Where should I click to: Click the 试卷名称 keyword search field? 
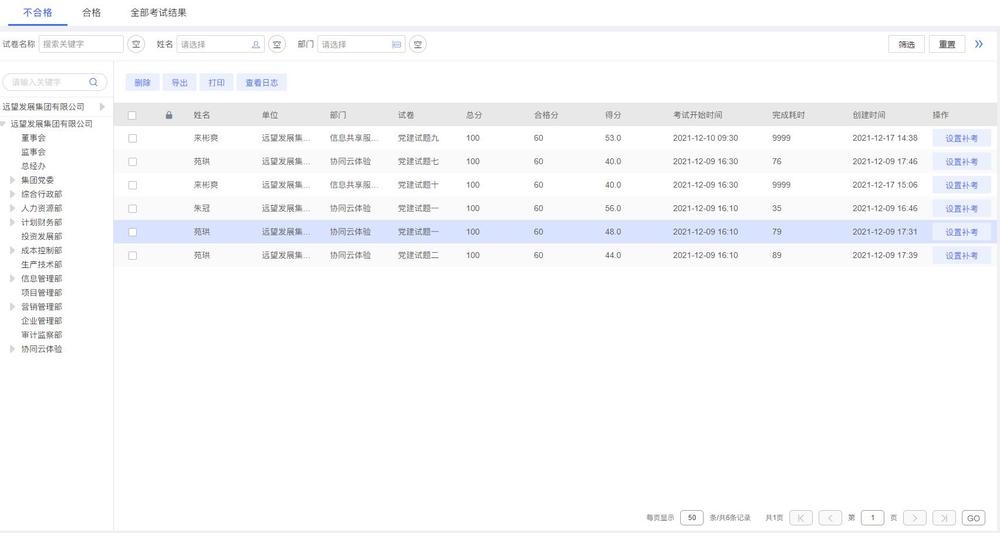(x=81, y=44)
